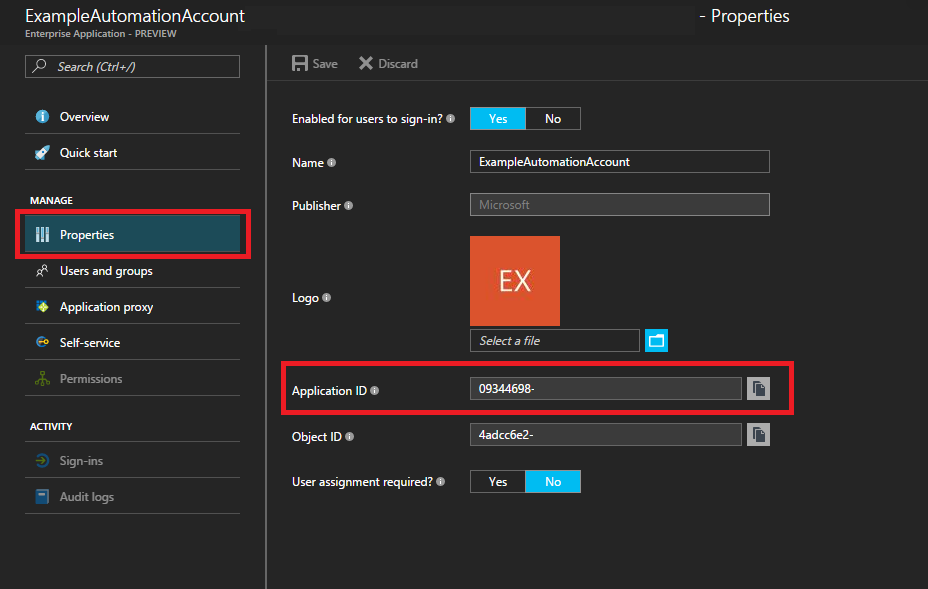Click the Enterprise Application - PREVIEW subtitle

[101, 34]
